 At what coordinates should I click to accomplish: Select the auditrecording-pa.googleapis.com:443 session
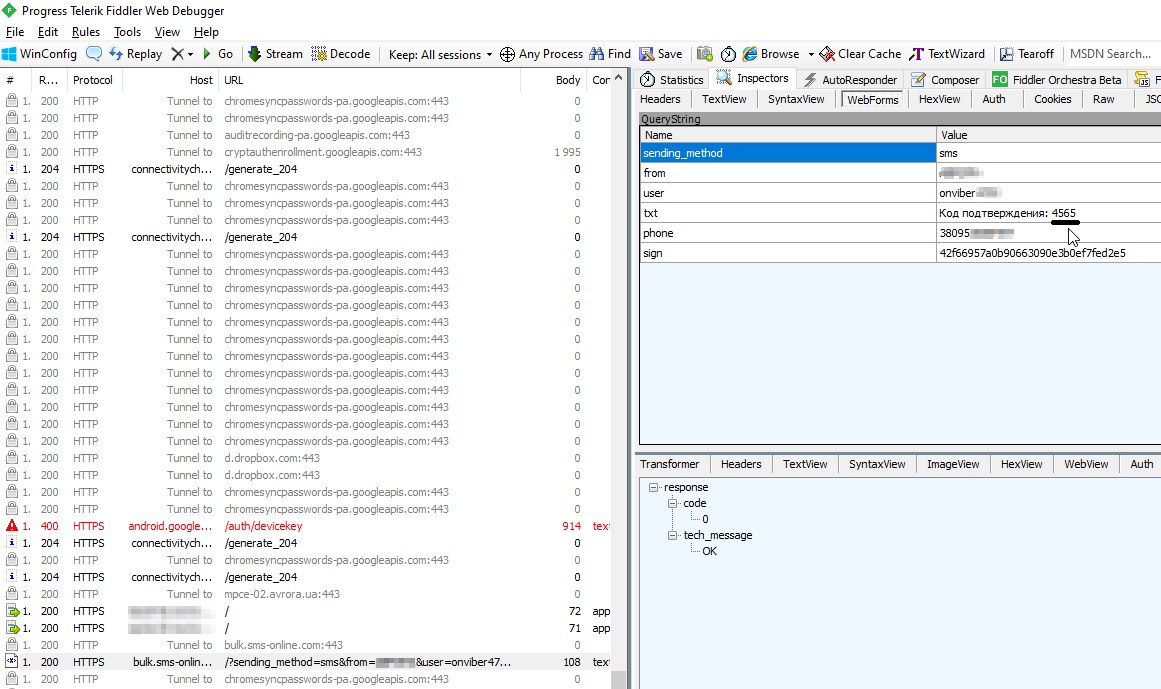point(307,135)
